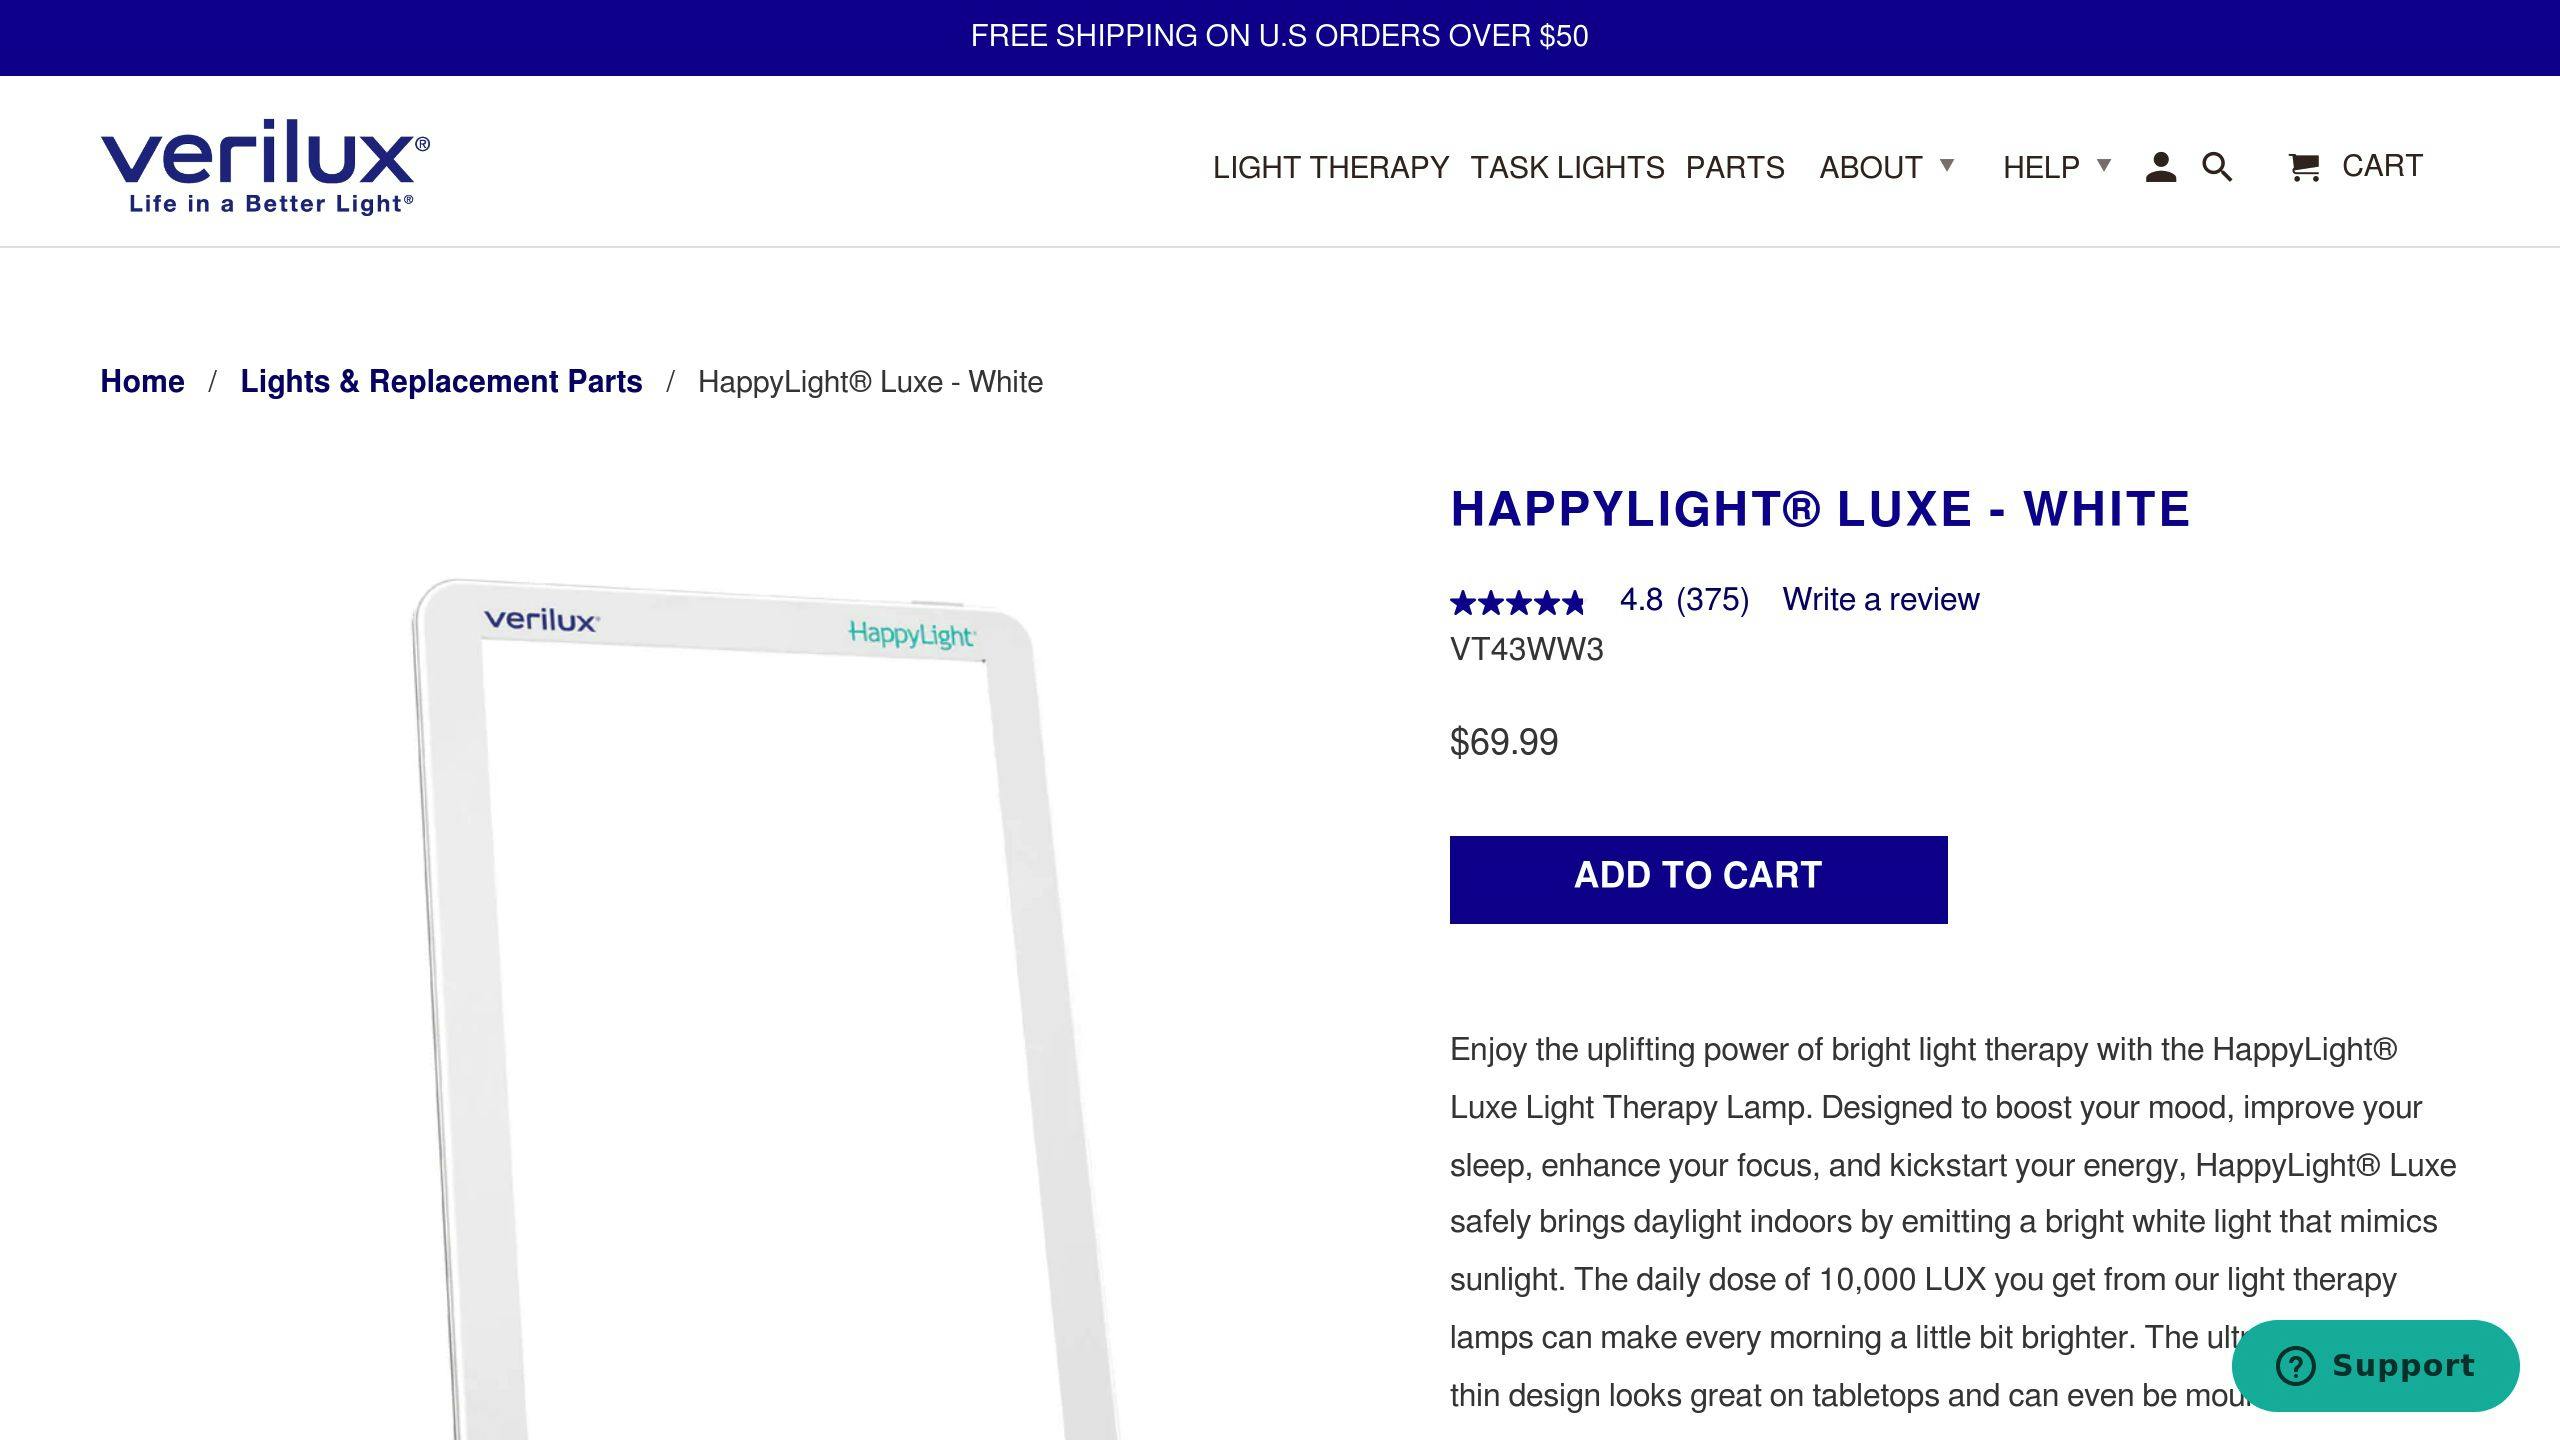Click the HAPPYLIGHT® LUXE - WHITE title
This screenshot has height=1440, width=2560.
[x=1820, y=508]
